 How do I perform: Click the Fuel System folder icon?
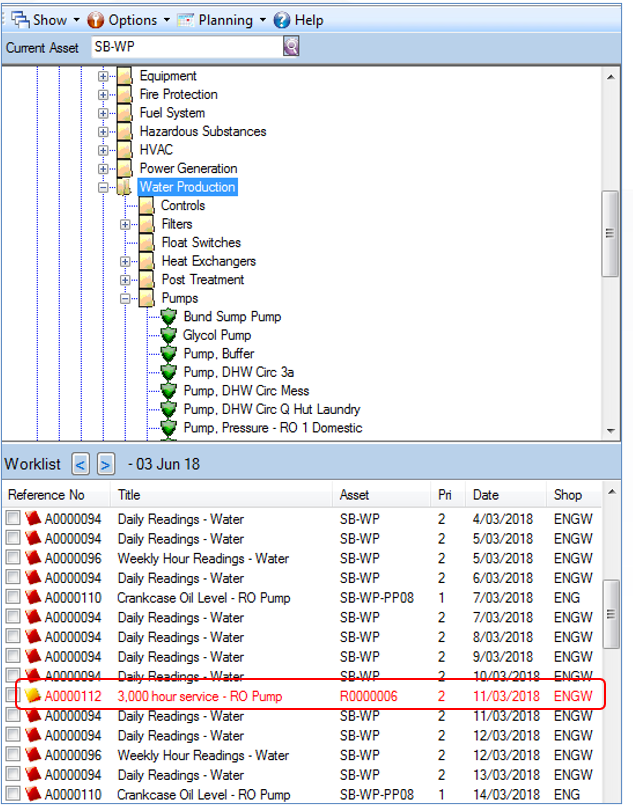(x=125, y=113)
